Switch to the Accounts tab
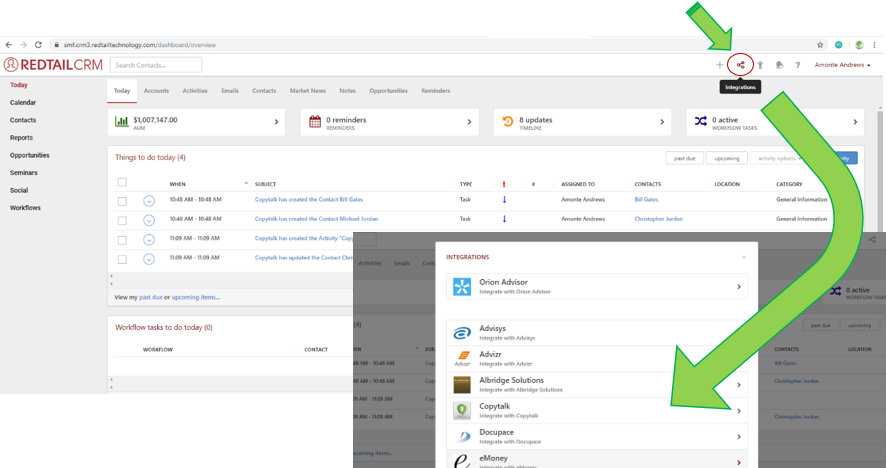 (x=156, y=91)
